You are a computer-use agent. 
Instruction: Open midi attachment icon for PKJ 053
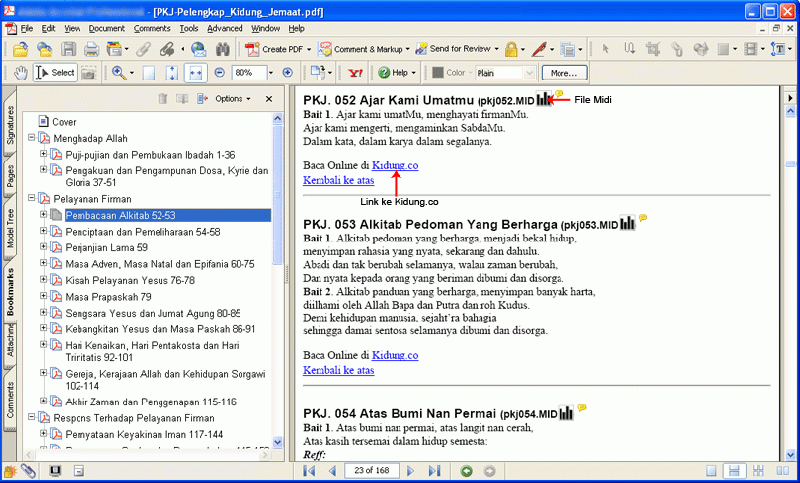(627, 223)
